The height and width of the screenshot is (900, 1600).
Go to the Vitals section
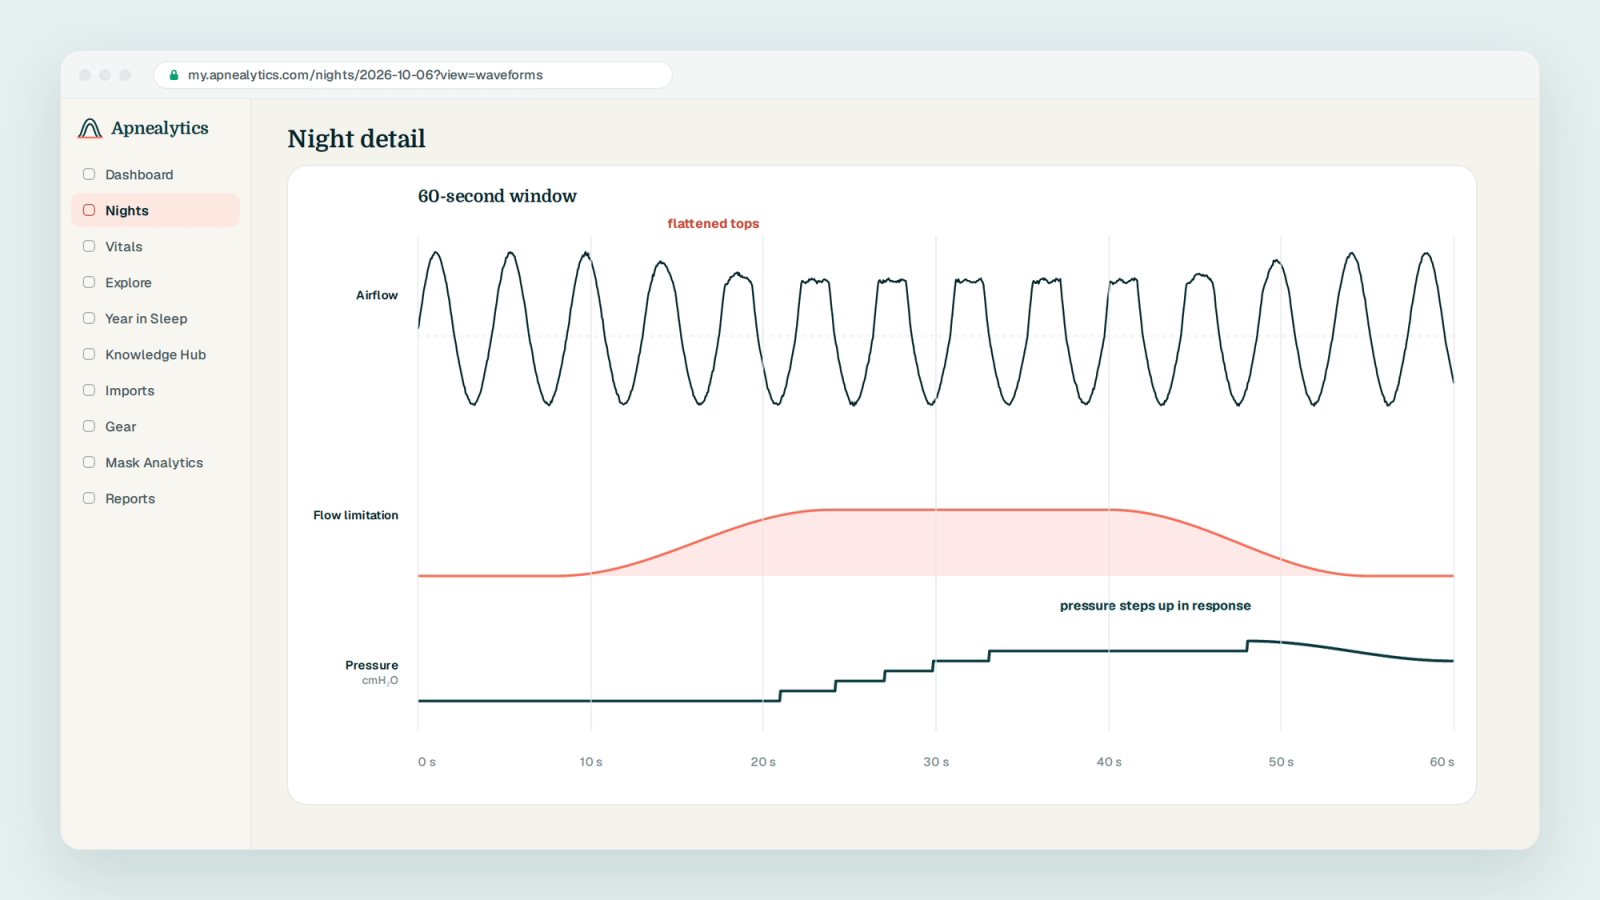click(x=155, y=246)
